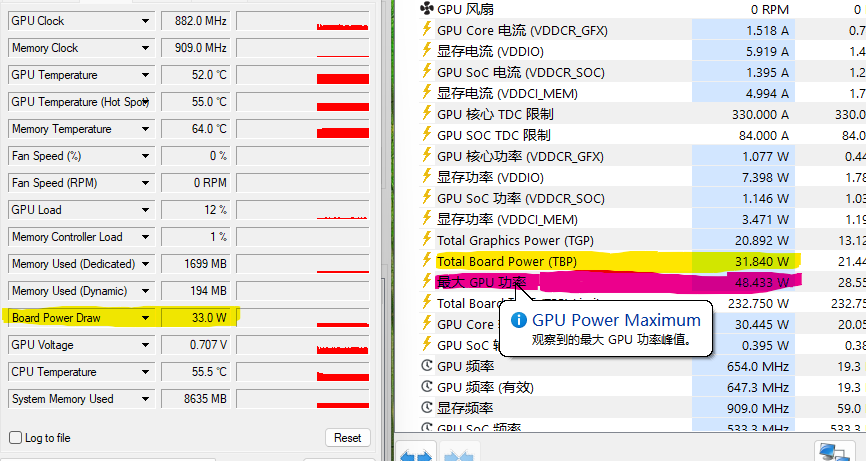Open the Fan Speed (RPM) dropdown
The image size is (866, 461).
145,183
